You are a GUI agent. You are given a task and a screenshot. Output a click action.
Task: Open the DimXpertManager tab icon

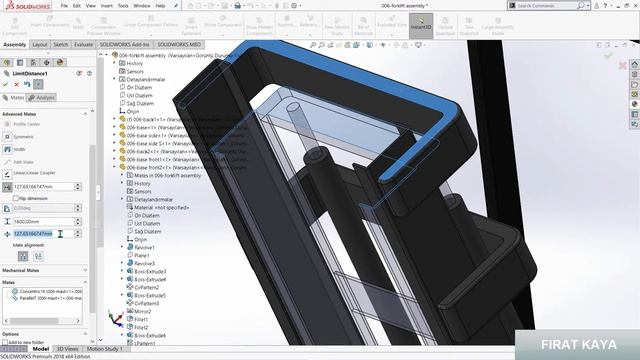pos(47,62)
